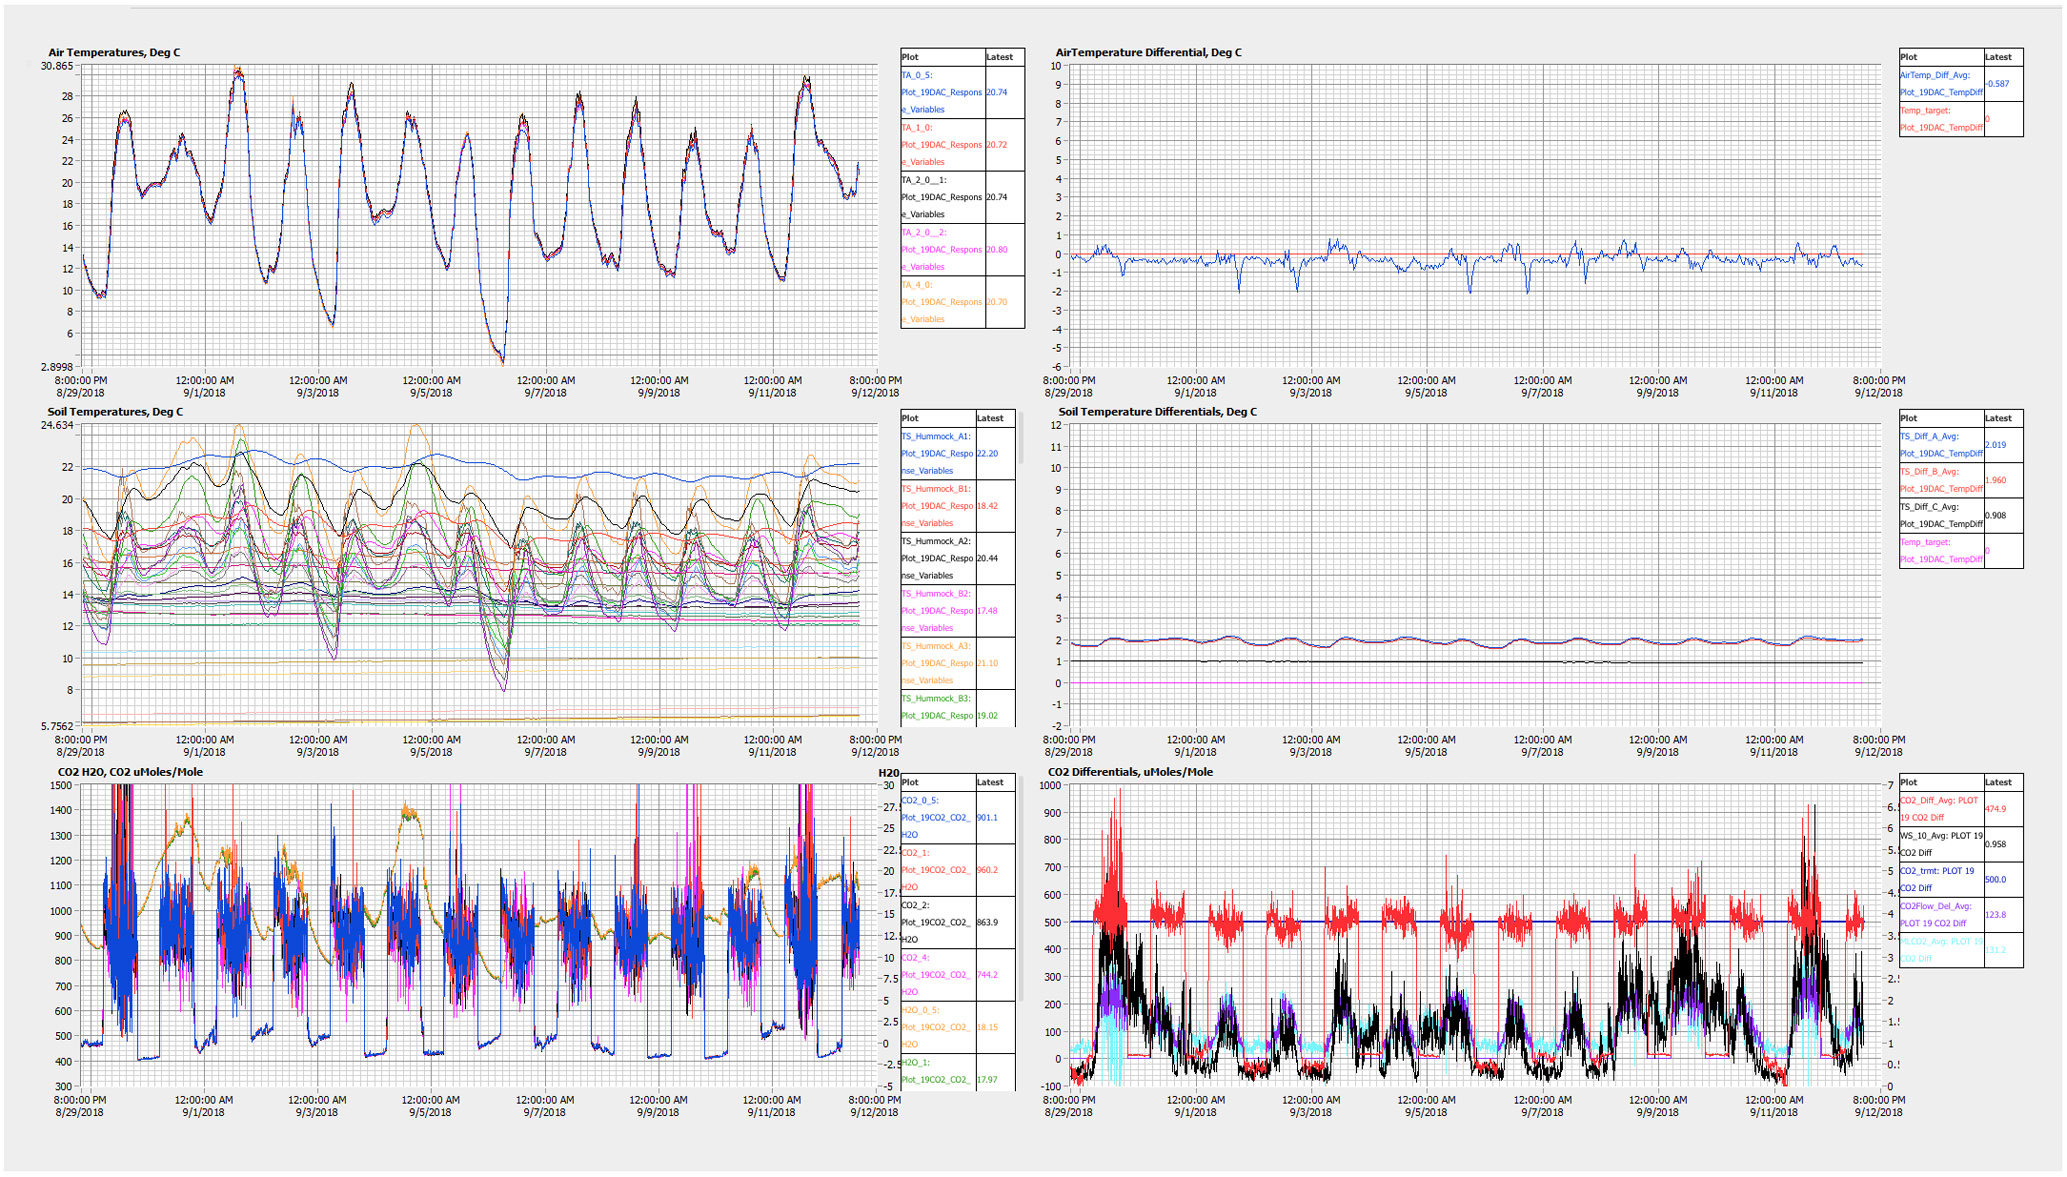Select AirTemp_Diff_Avg legend entry
The width and height of the screenshot is (2067, 1177).
1940,84
